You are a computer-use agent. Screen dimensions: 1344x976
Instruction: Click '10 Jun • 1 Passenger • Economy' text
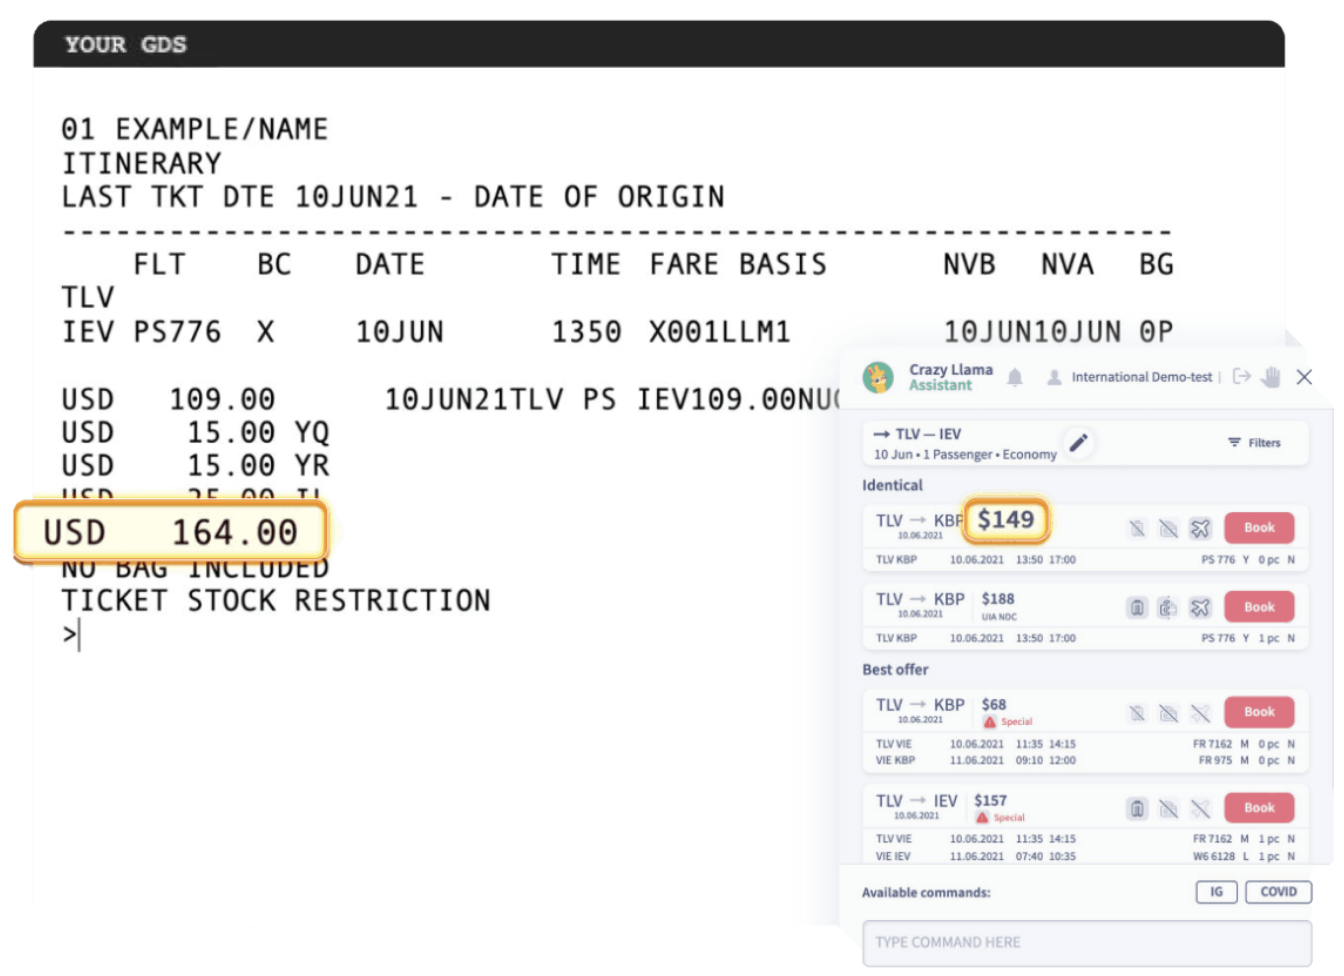[965, 454]
